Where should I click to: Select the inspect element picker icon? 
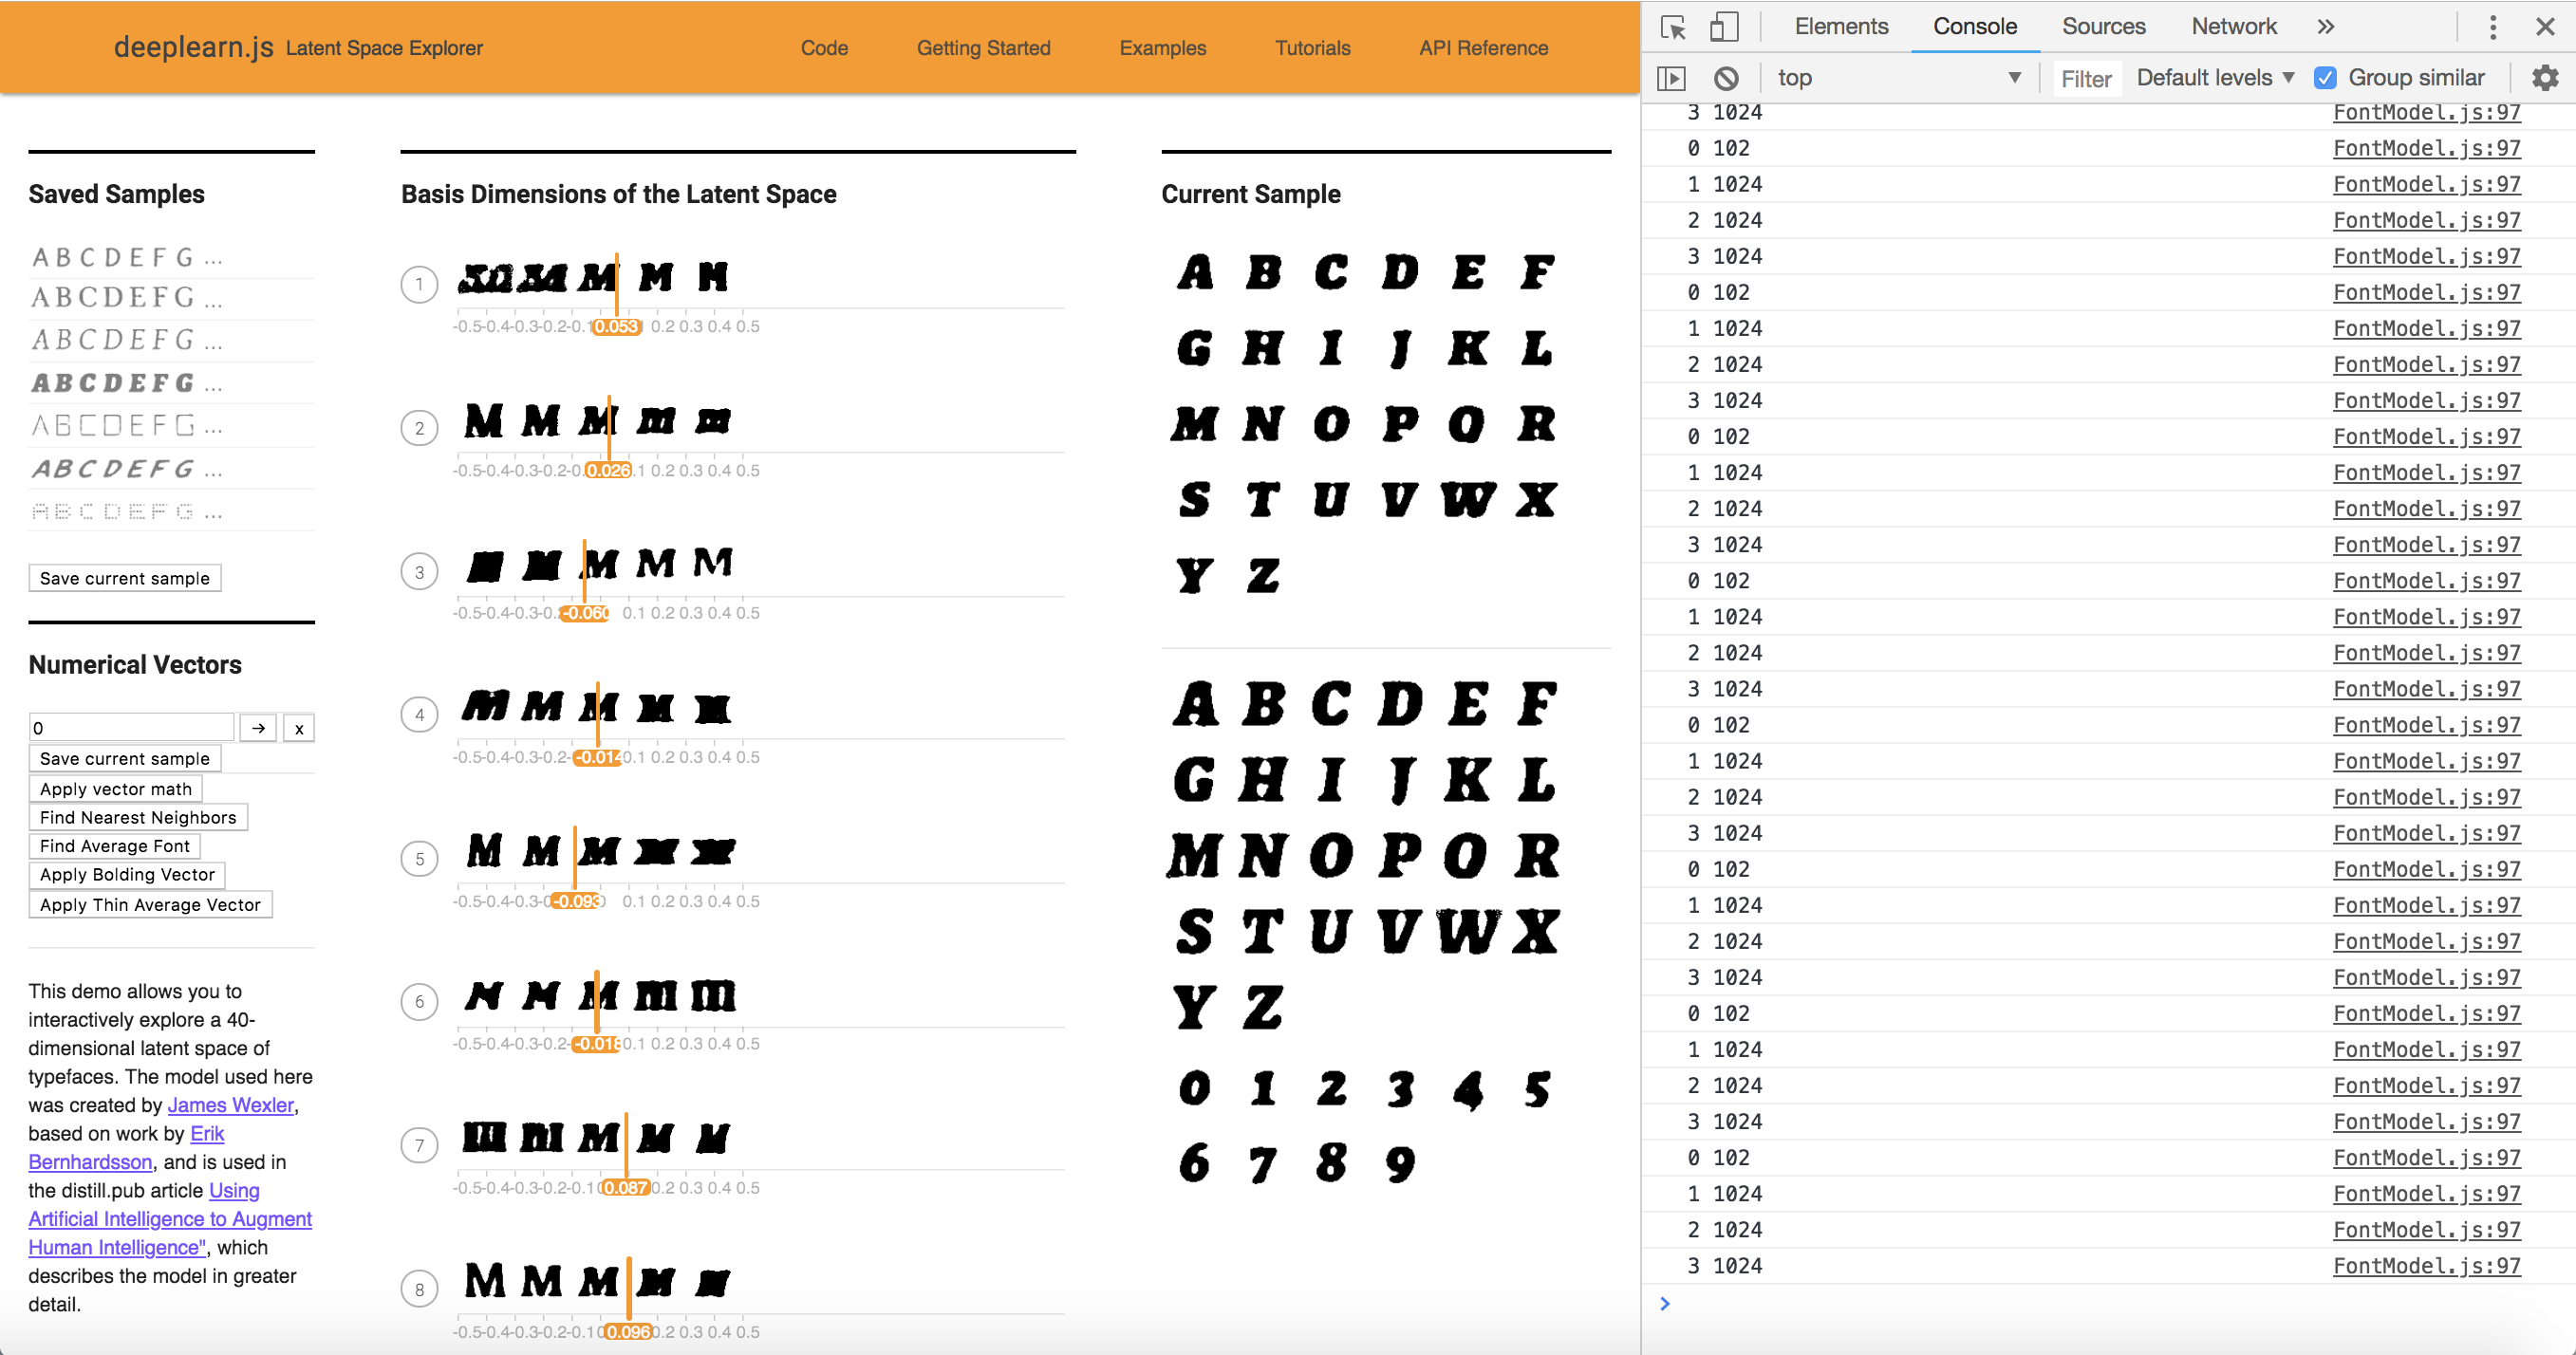coord(1673,27)
